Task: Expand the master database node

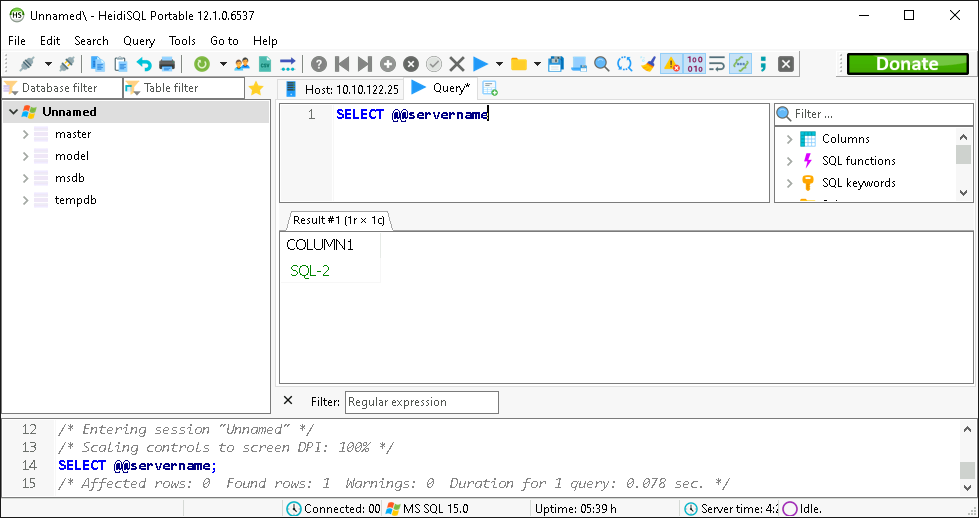Action: (x=25, y=134)
